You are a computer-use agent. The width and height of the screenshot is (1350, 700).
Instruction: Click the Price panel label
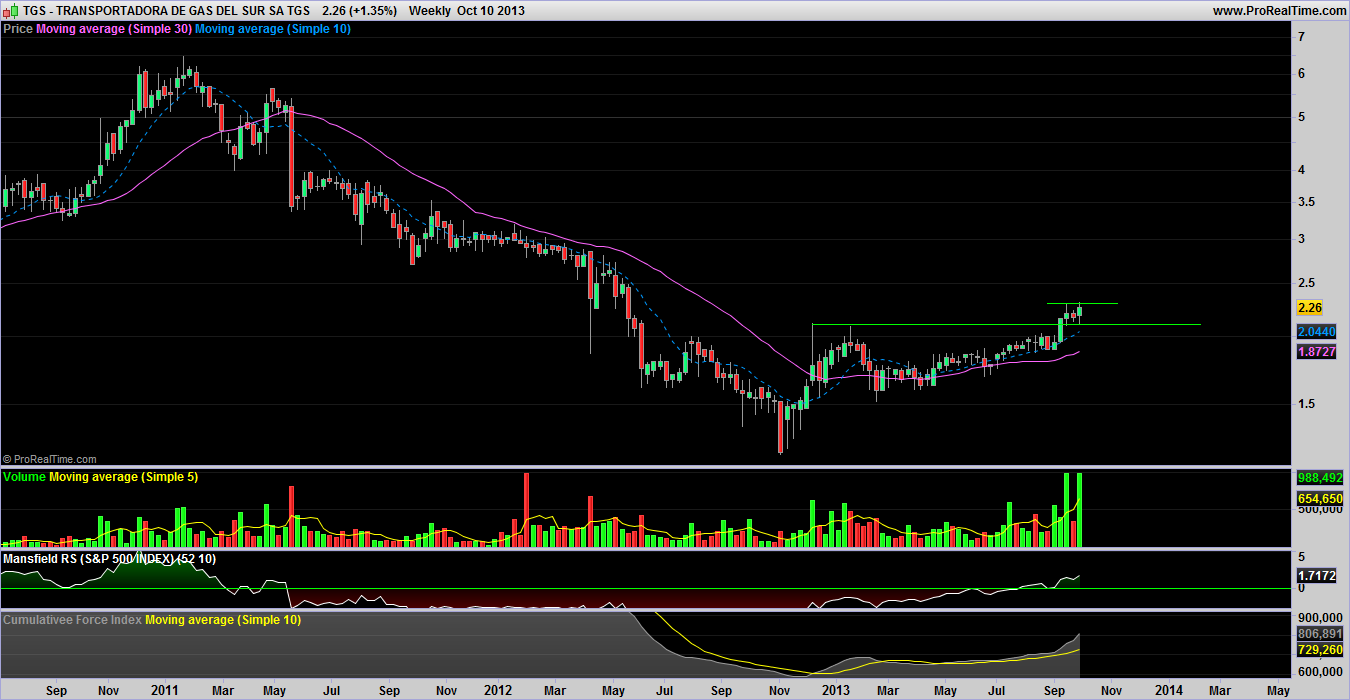[x=18, y=29]
